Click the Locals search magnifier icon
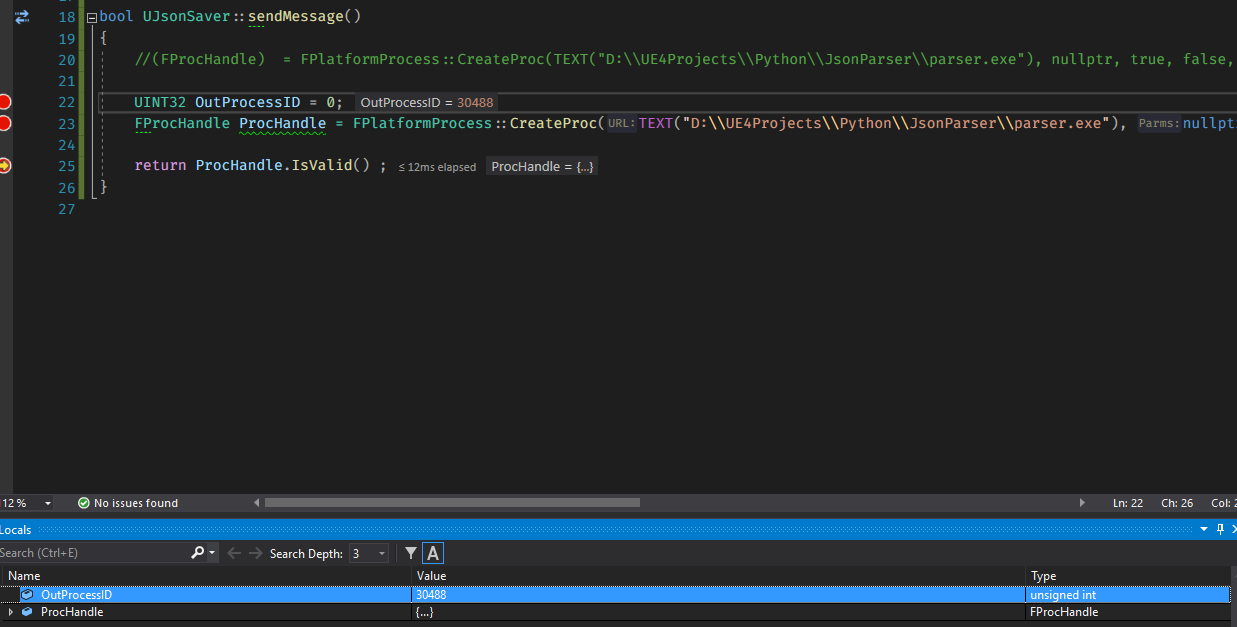Image resolution: width=1237 pixels, height=627 pixels. point(197,553)
